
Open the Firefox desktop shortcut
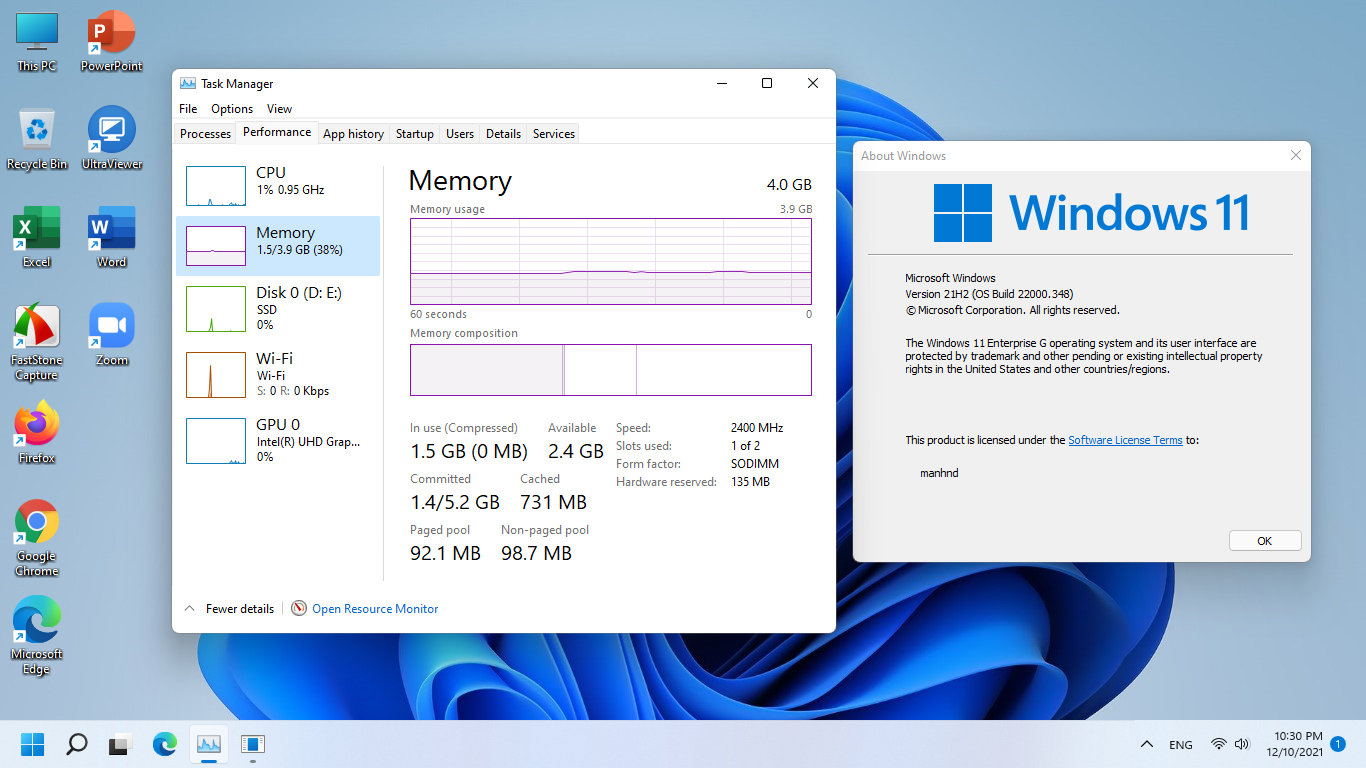pyautogui.click(x=37, y=432)
